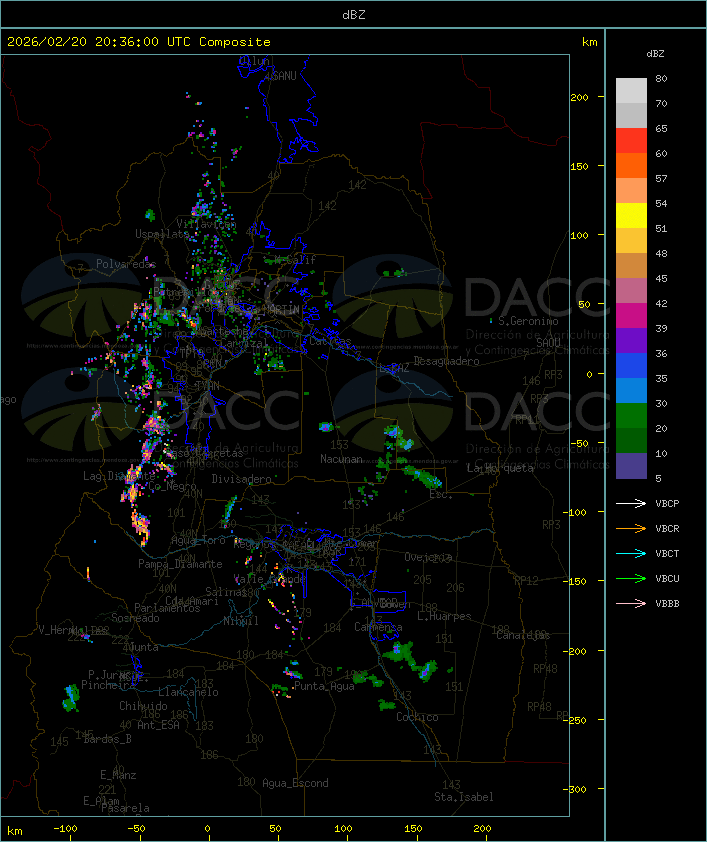The width and height of the screenshot is (707, 842).
Task: Click the white VBCP arrow icon
Action: [631, 503]
